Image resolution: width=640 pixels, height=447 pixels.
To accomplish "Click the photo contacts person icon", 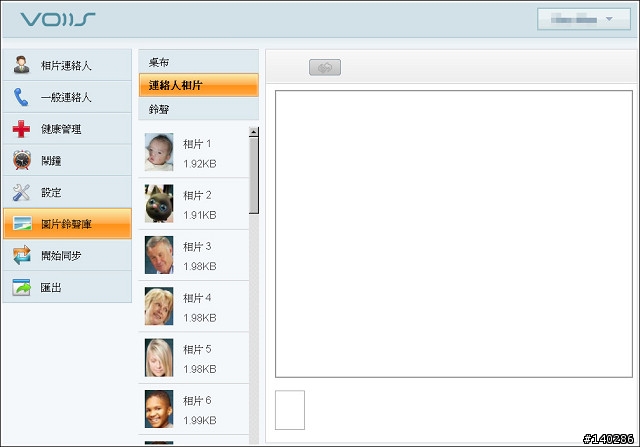I will [x=21, y=65].
